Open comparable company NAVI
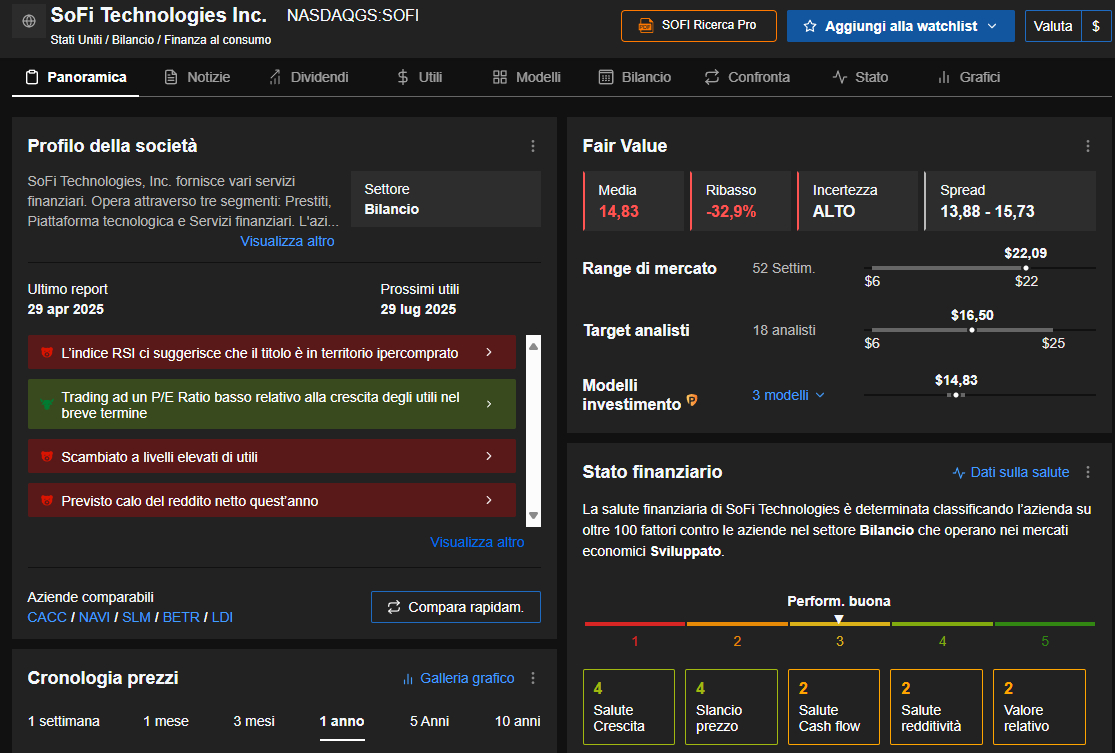 [x=94, y=617]
